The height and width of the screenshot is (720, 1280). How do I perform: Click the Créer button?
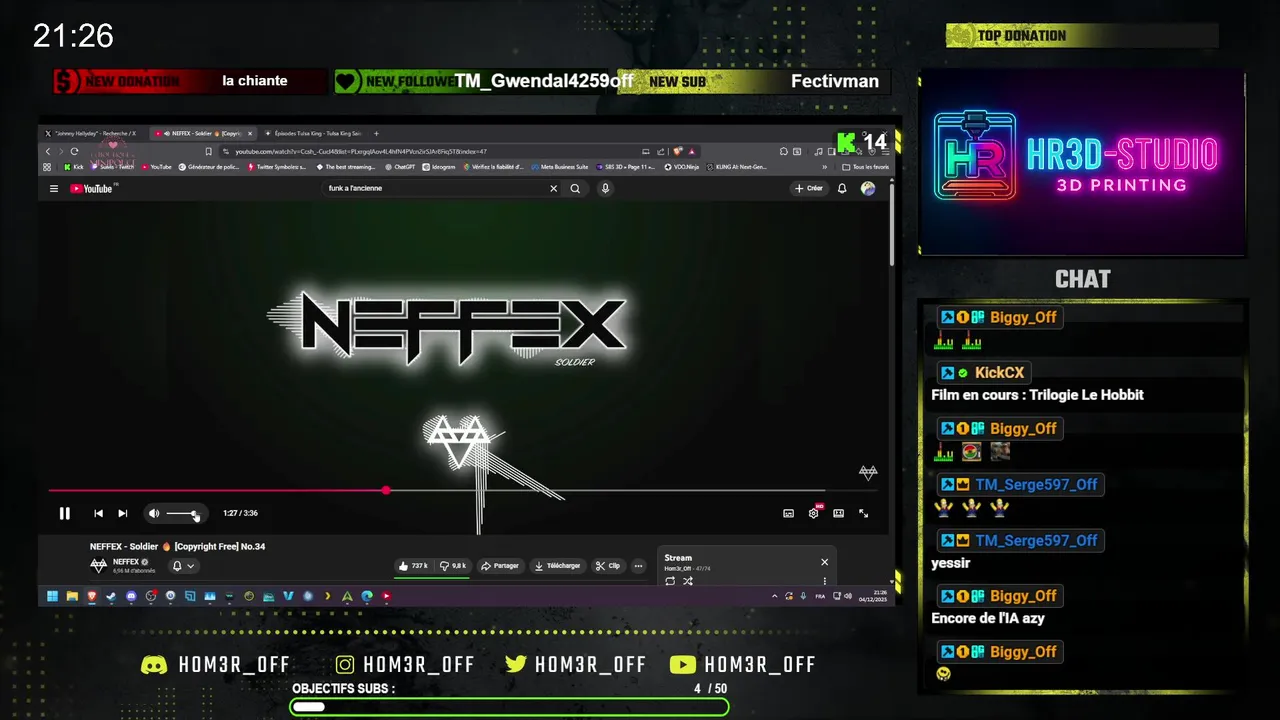pos(808,188)
